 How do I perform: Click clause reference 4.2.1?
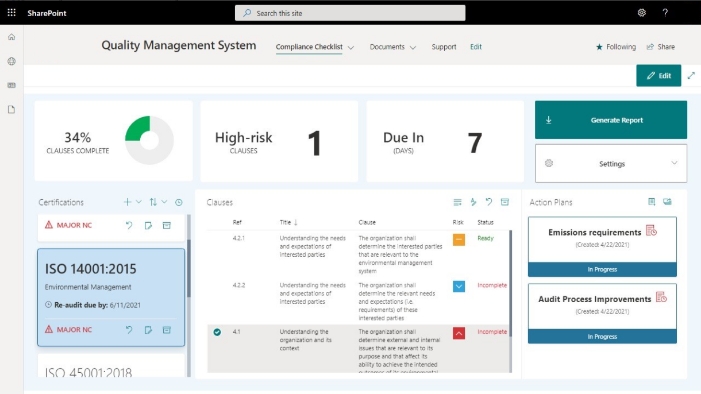tap(238, 238)
